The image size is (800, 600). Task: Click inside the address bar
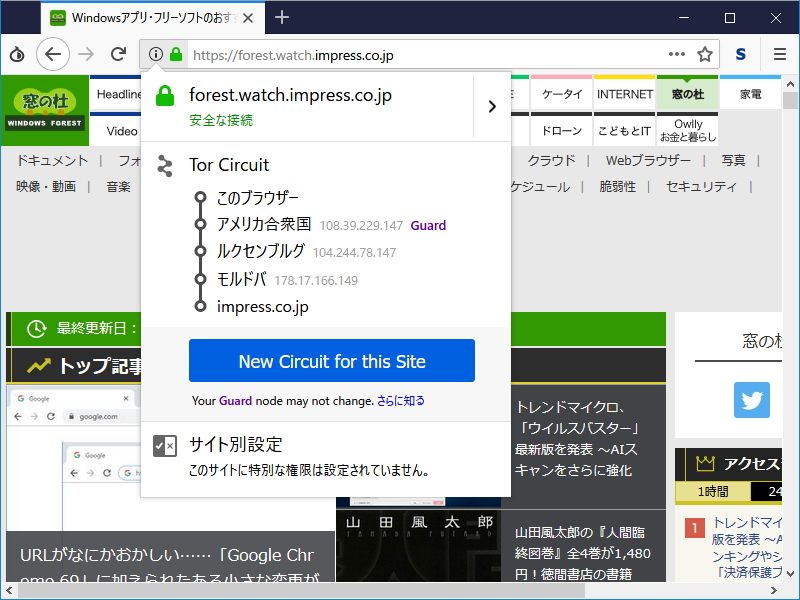click(x=400, y=54)
